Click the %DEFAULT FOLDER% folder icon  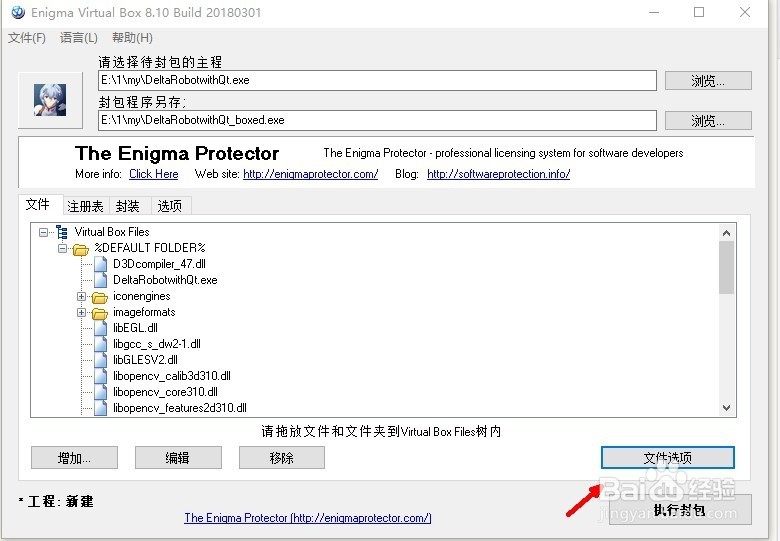81,248
